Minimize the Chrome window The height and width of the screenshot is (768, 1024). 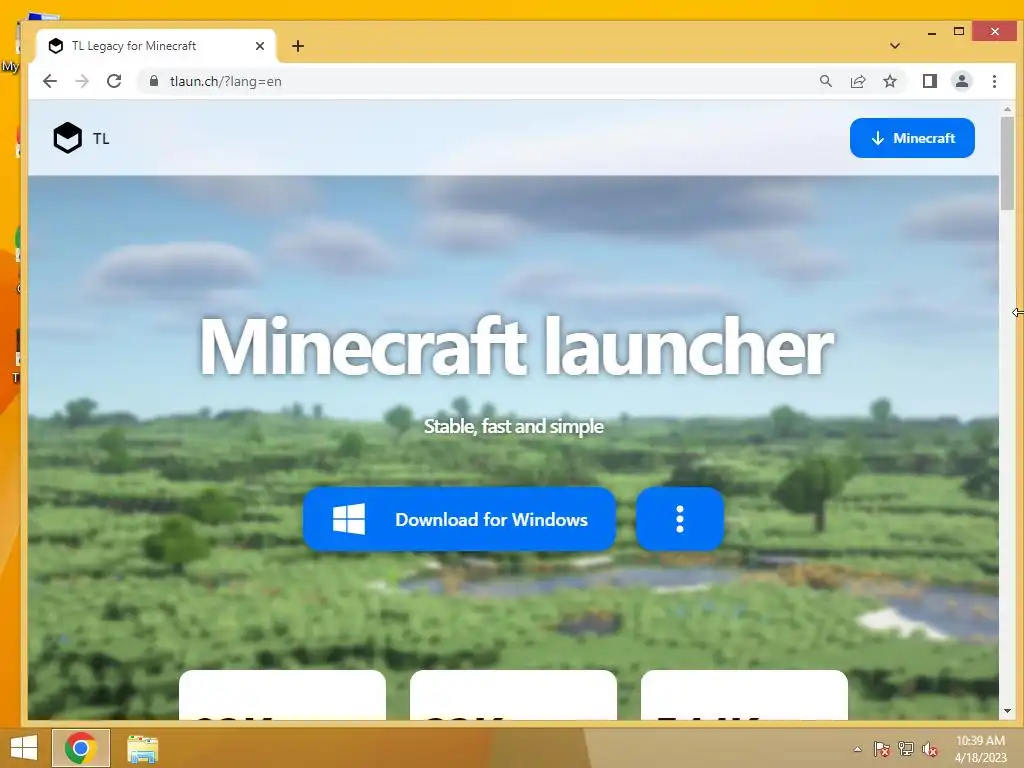point(932,32)
